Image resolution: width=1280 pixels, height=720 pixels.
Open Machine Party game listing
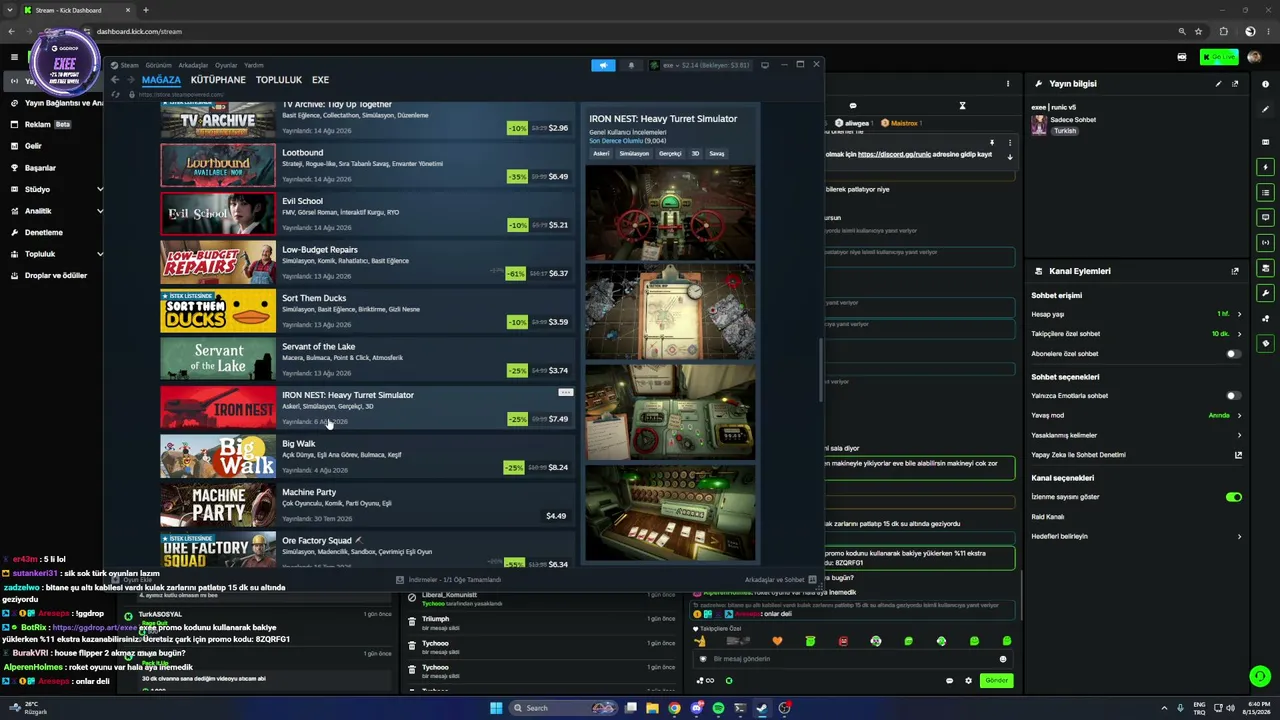[x=366, y=505]
